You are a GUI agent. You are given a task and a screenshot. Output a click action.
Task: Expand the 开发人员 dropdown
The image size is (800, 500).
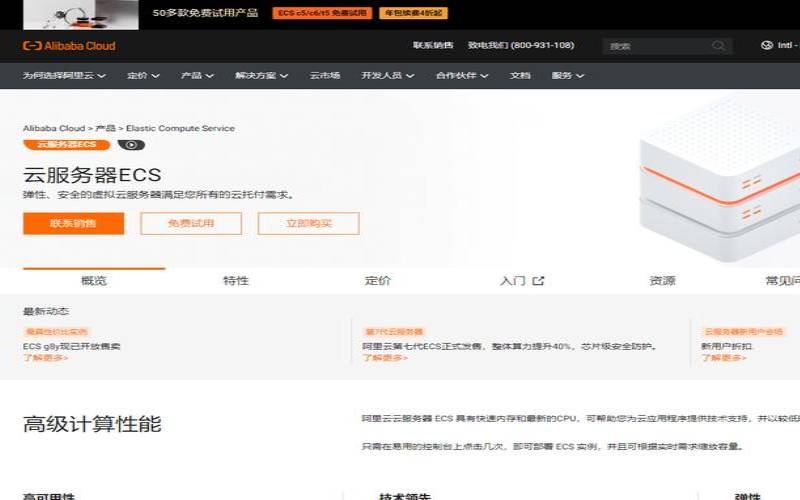coord(387,76)
